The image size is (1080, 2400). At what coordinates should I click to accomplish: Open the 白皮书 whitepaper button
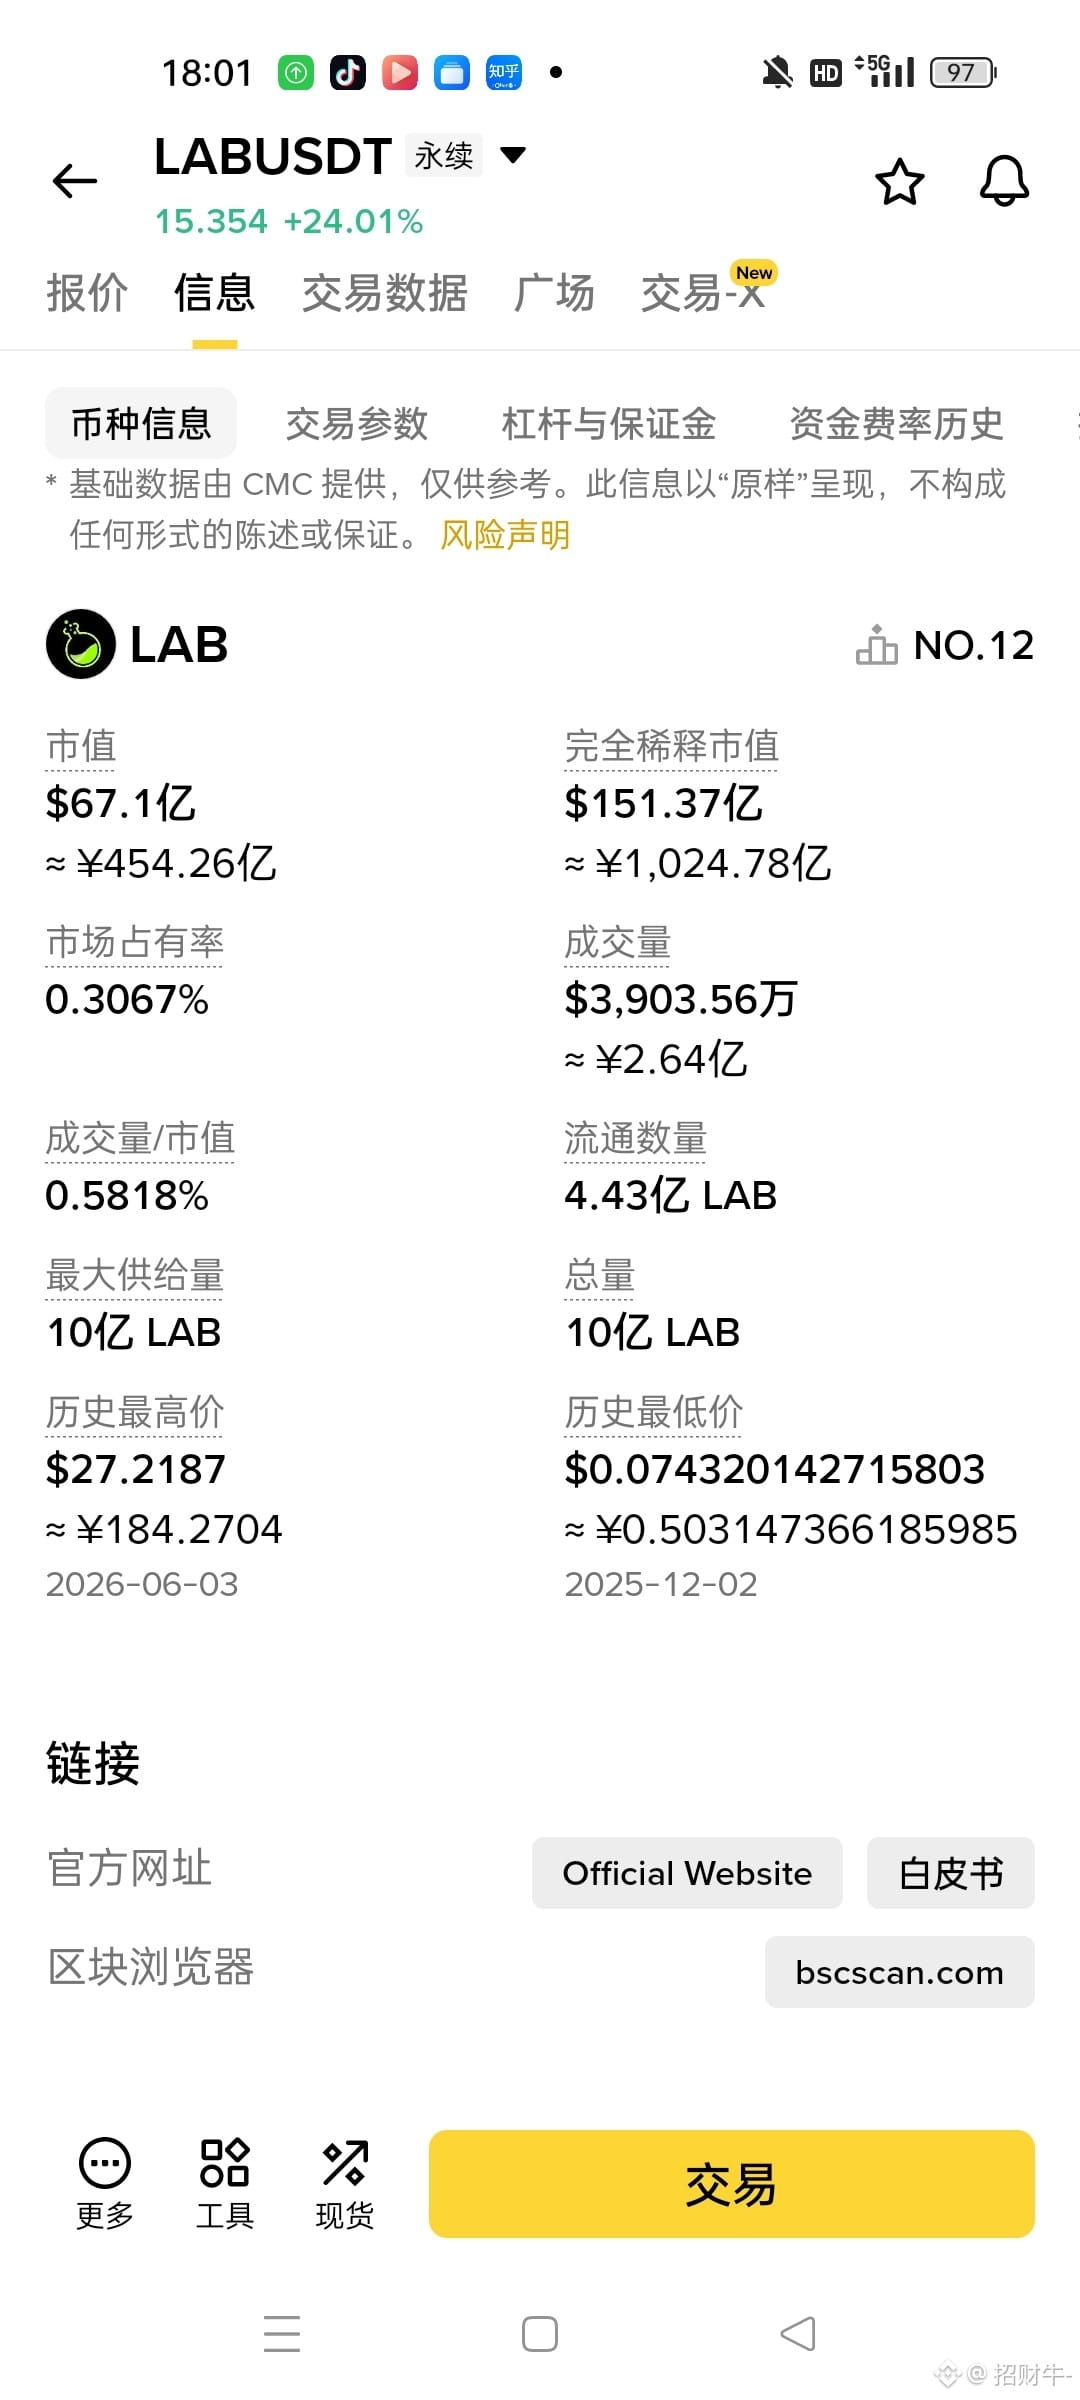951,1873
